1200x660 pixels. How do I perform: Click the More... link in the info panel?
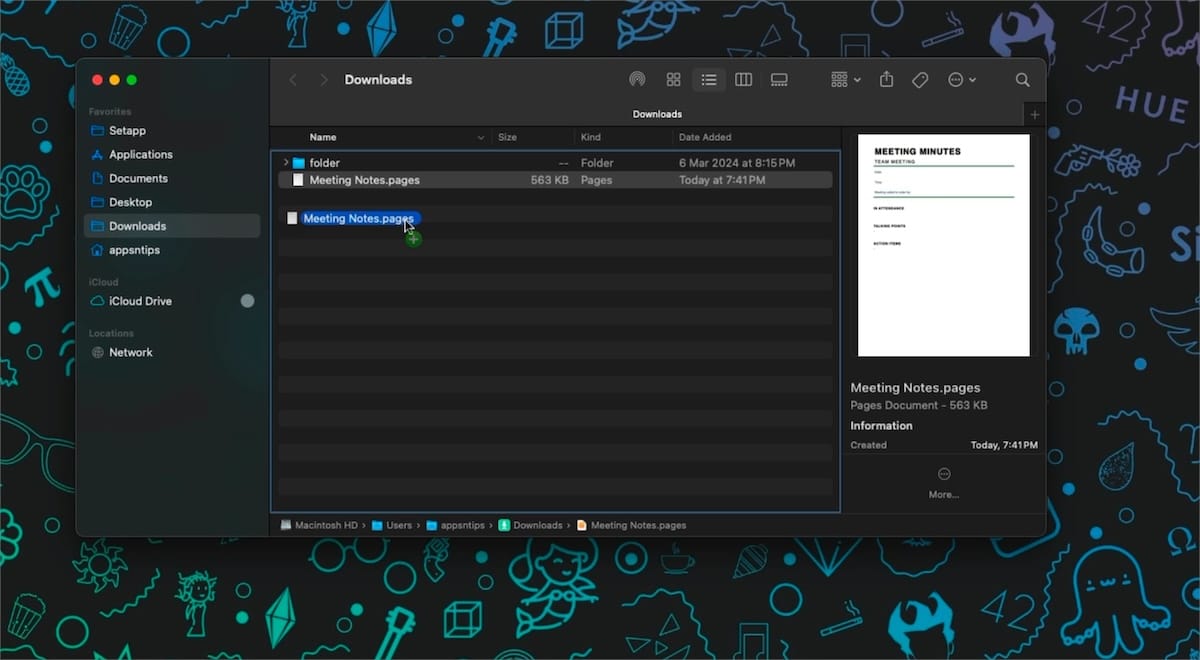click(943, 494)
